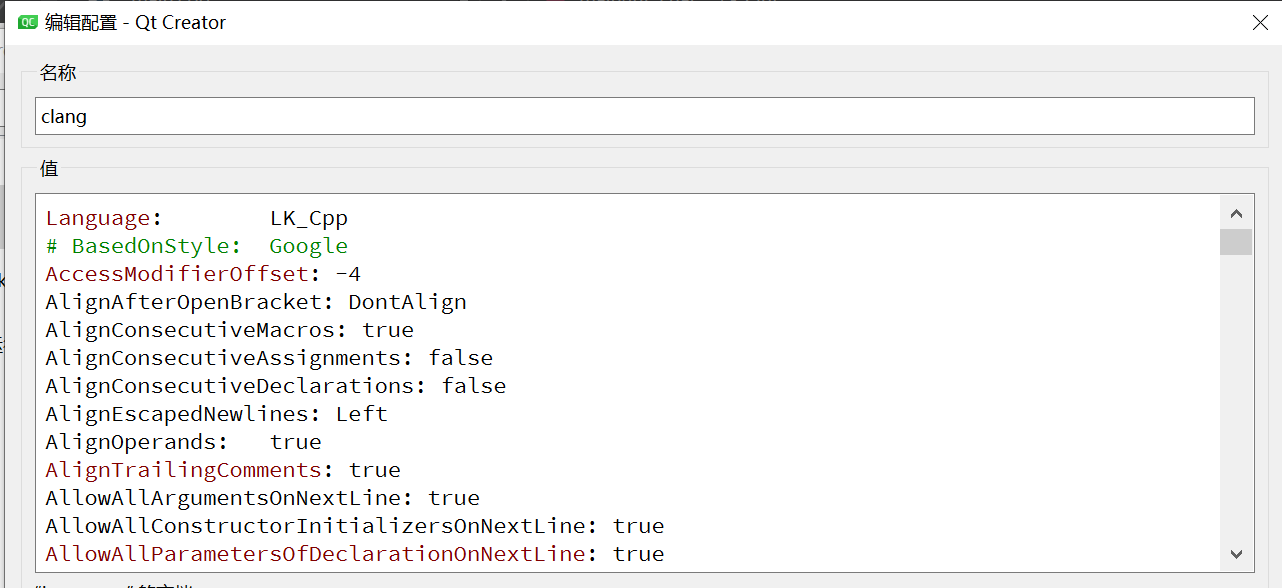
Task: Click AllowAllArgumentsOnNextLine: true entry
Action: coord(260,498)
